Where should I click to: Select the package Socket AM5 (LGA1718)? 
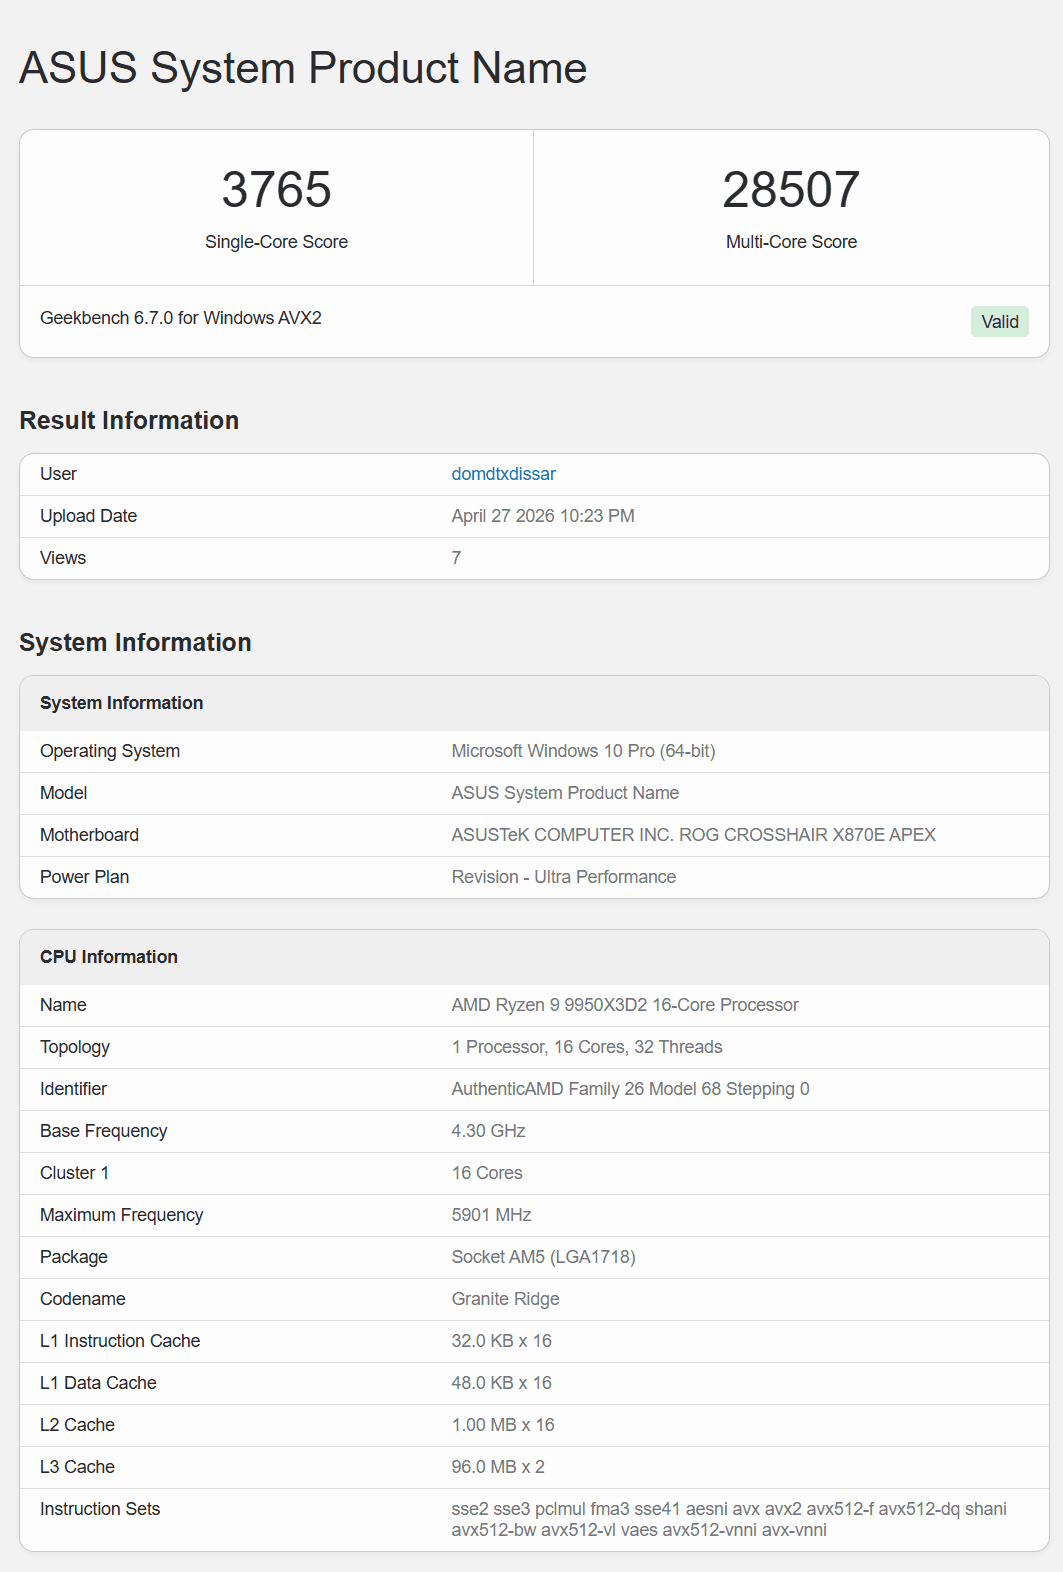click(x=543, y=1257)
